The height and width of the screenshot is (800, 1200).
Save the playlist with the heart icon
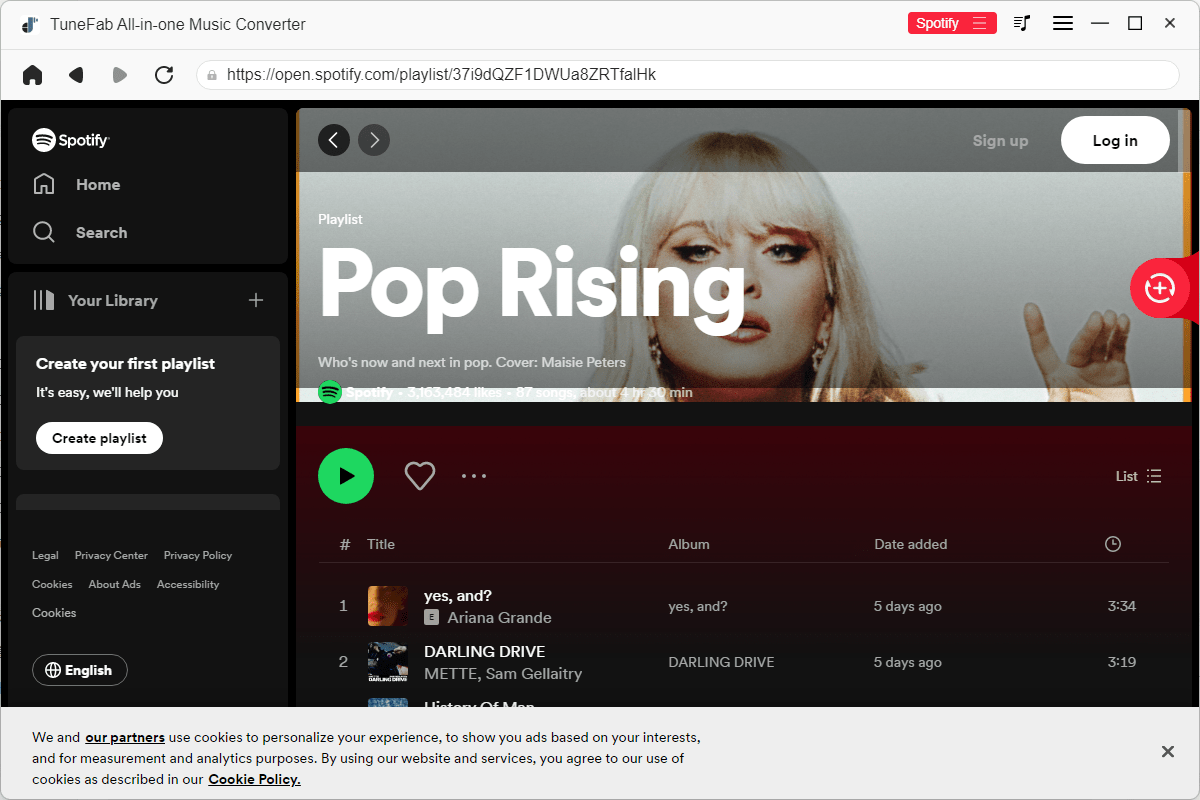pos(419,475)
